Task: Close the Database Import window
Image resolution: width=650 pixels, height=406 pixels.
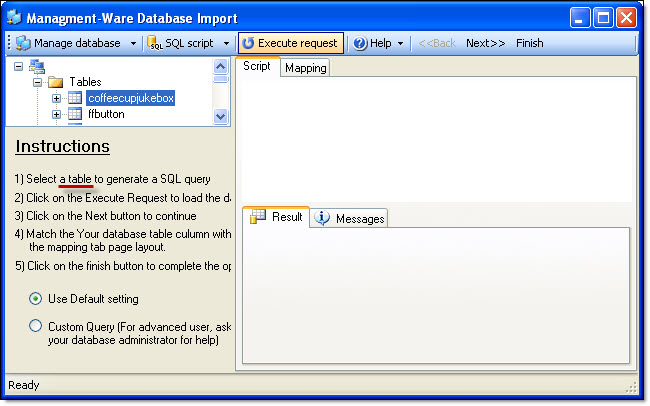Action: tap(626, 18)
